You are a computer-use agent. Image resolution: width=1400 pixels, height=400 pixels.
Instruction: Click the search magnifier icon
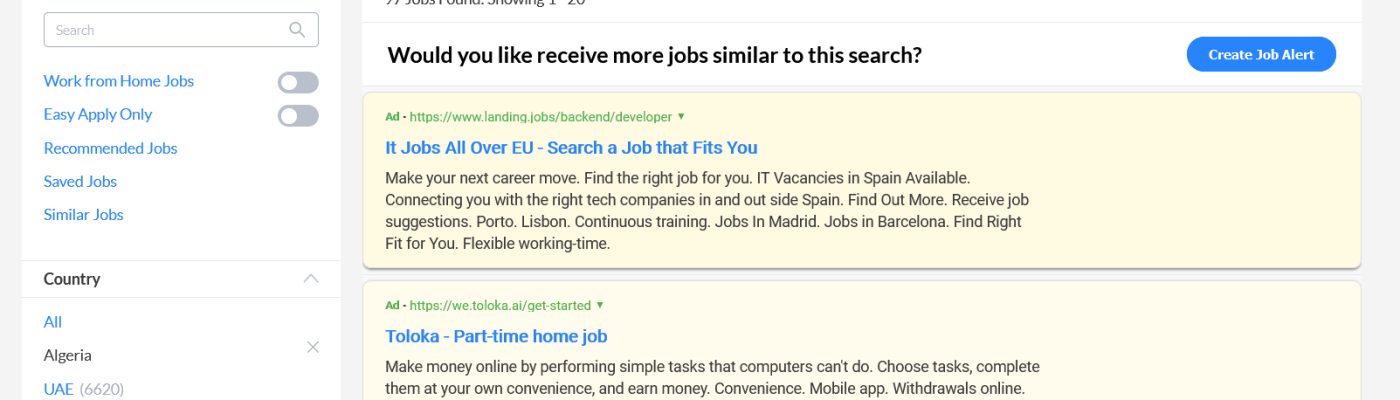click(297, 30)
